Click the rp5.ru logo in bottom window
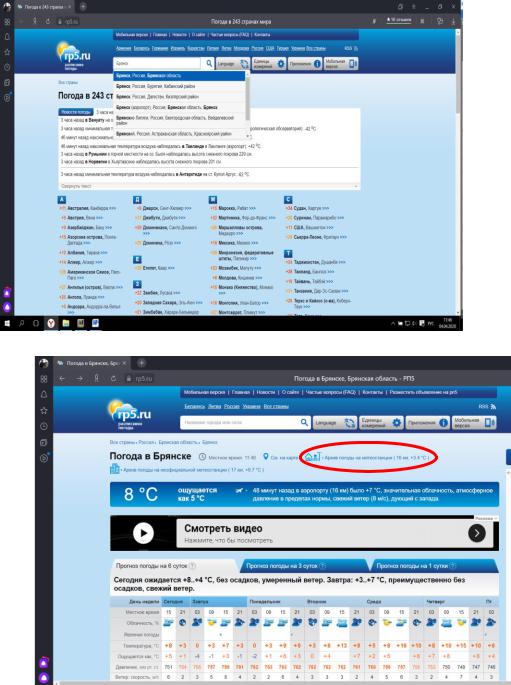The width and height of the screenshot is (511, 685). tap(129, 413)
